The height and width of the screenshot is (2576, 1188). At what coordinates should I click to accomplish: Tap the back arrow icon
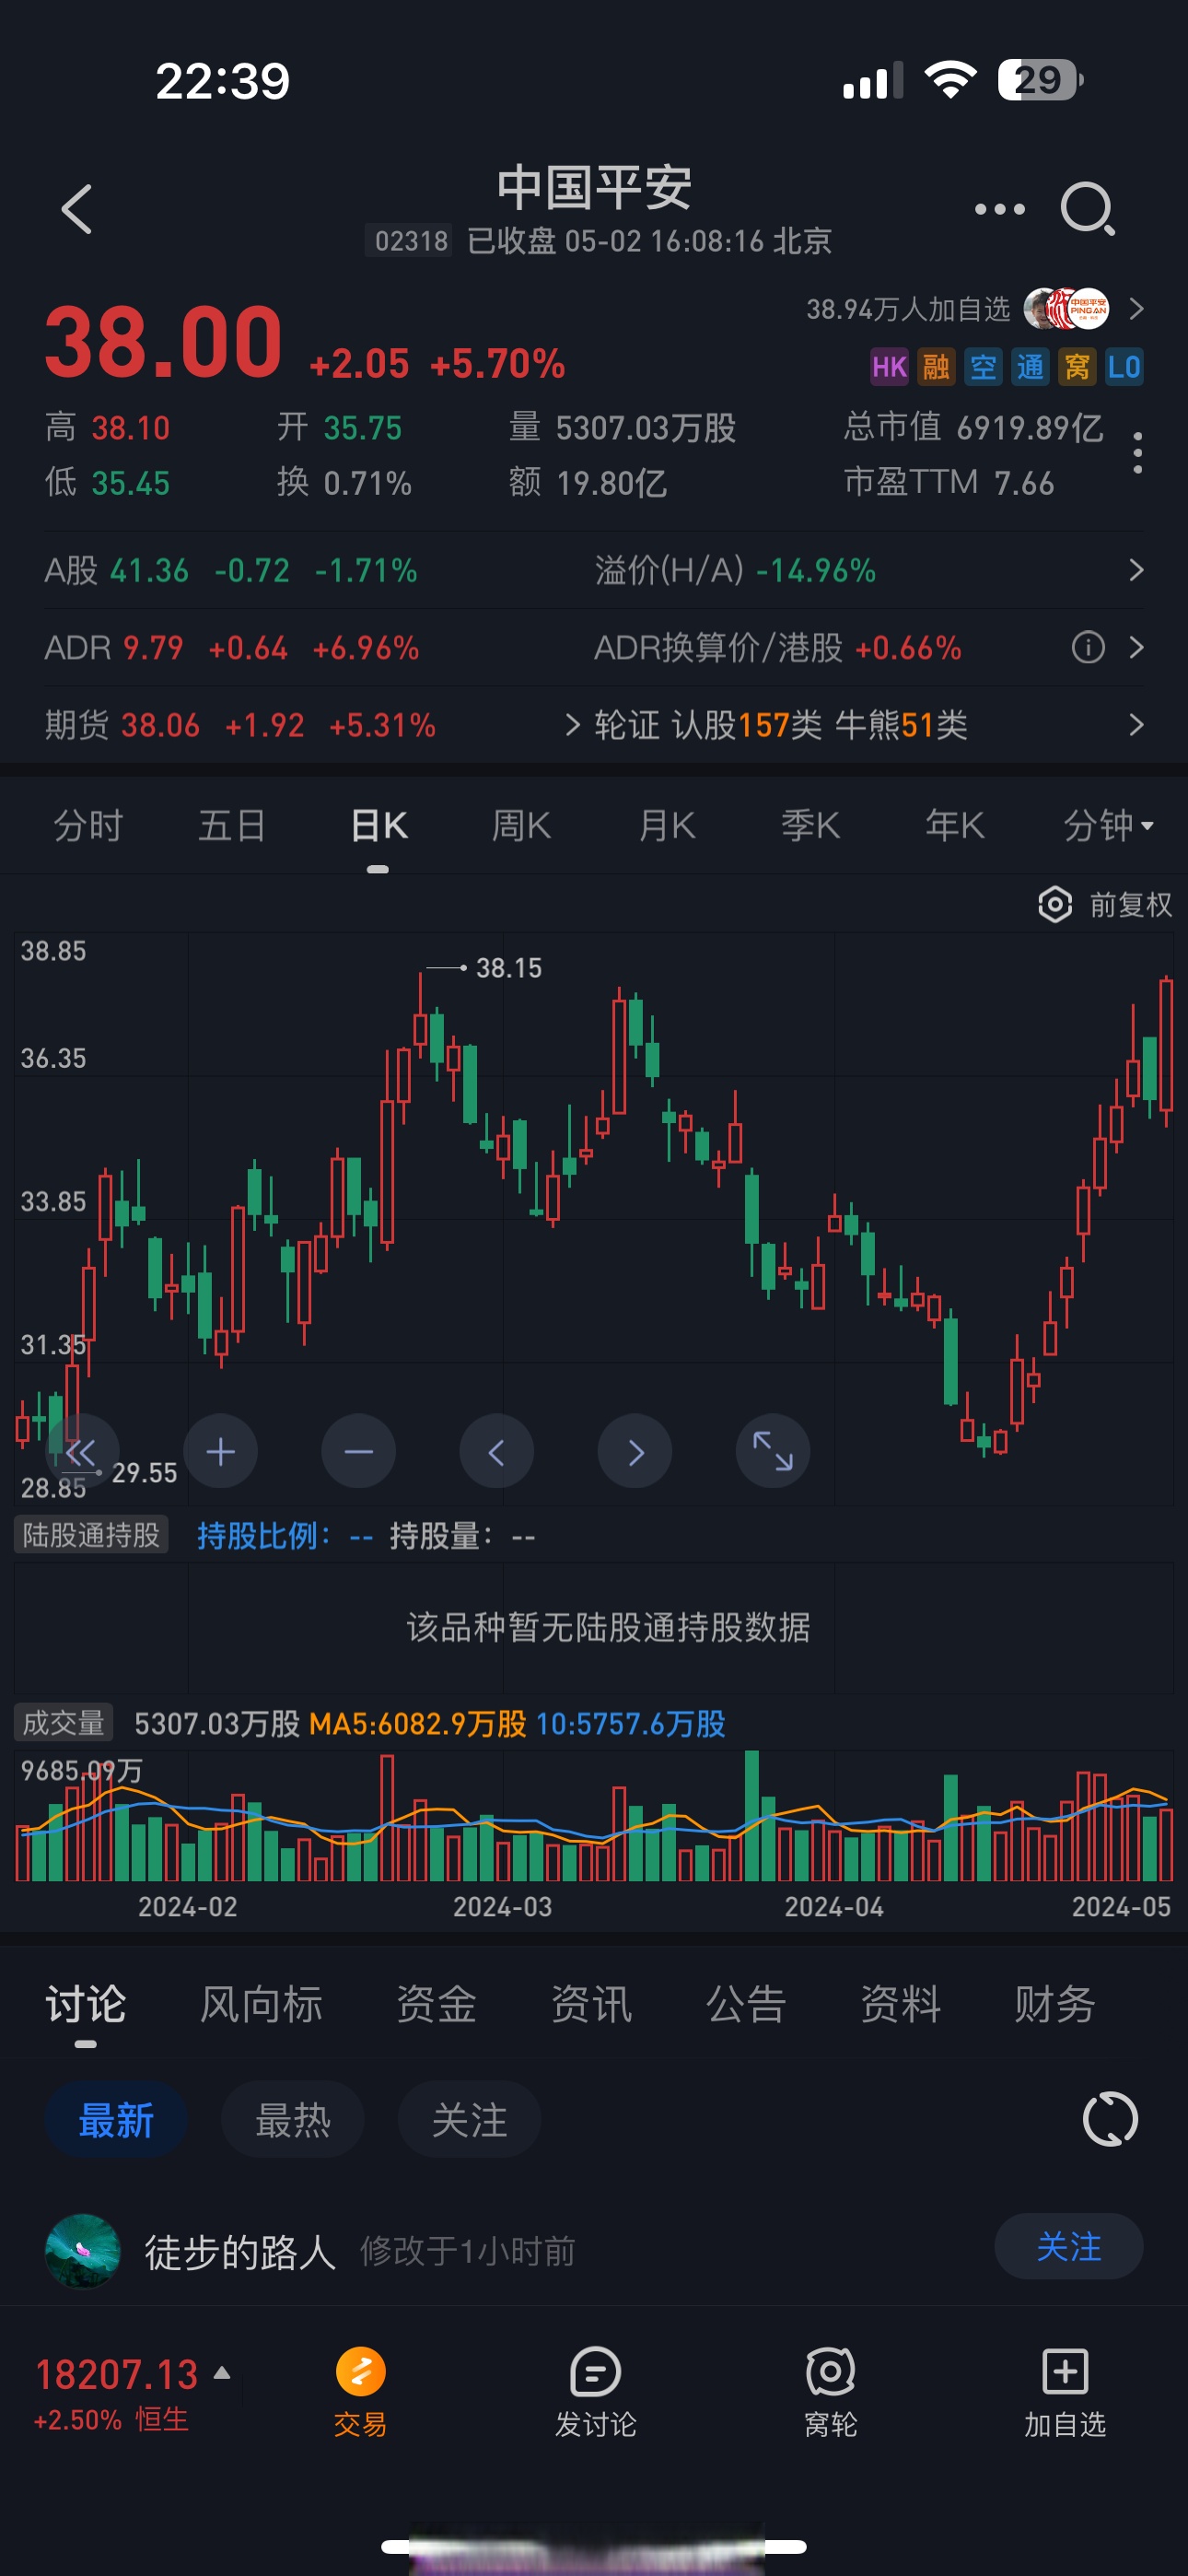click(x=77, y=209)
